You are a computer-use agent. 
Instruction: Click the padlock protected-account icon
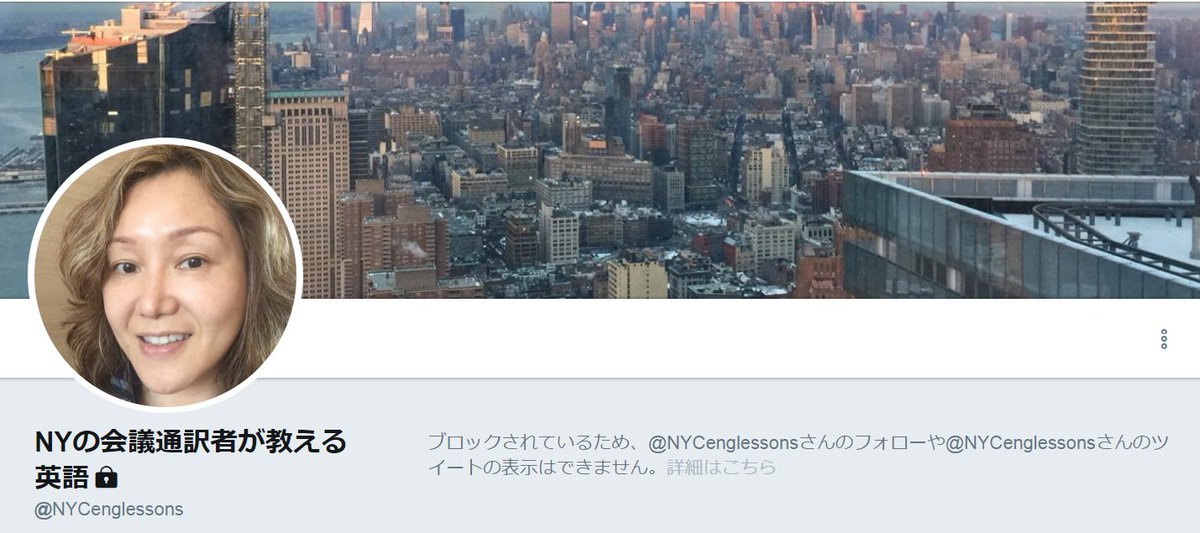click(106, 477)
